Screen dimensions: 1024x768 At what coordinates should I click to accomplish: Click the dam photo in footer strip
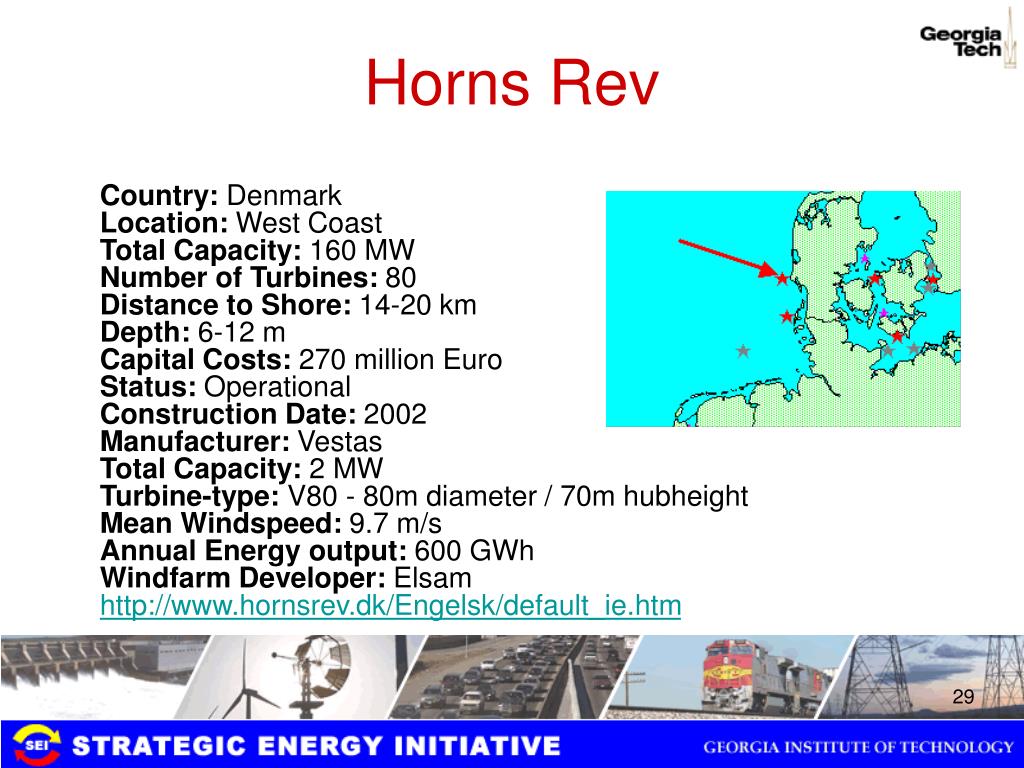coord(98,677)
